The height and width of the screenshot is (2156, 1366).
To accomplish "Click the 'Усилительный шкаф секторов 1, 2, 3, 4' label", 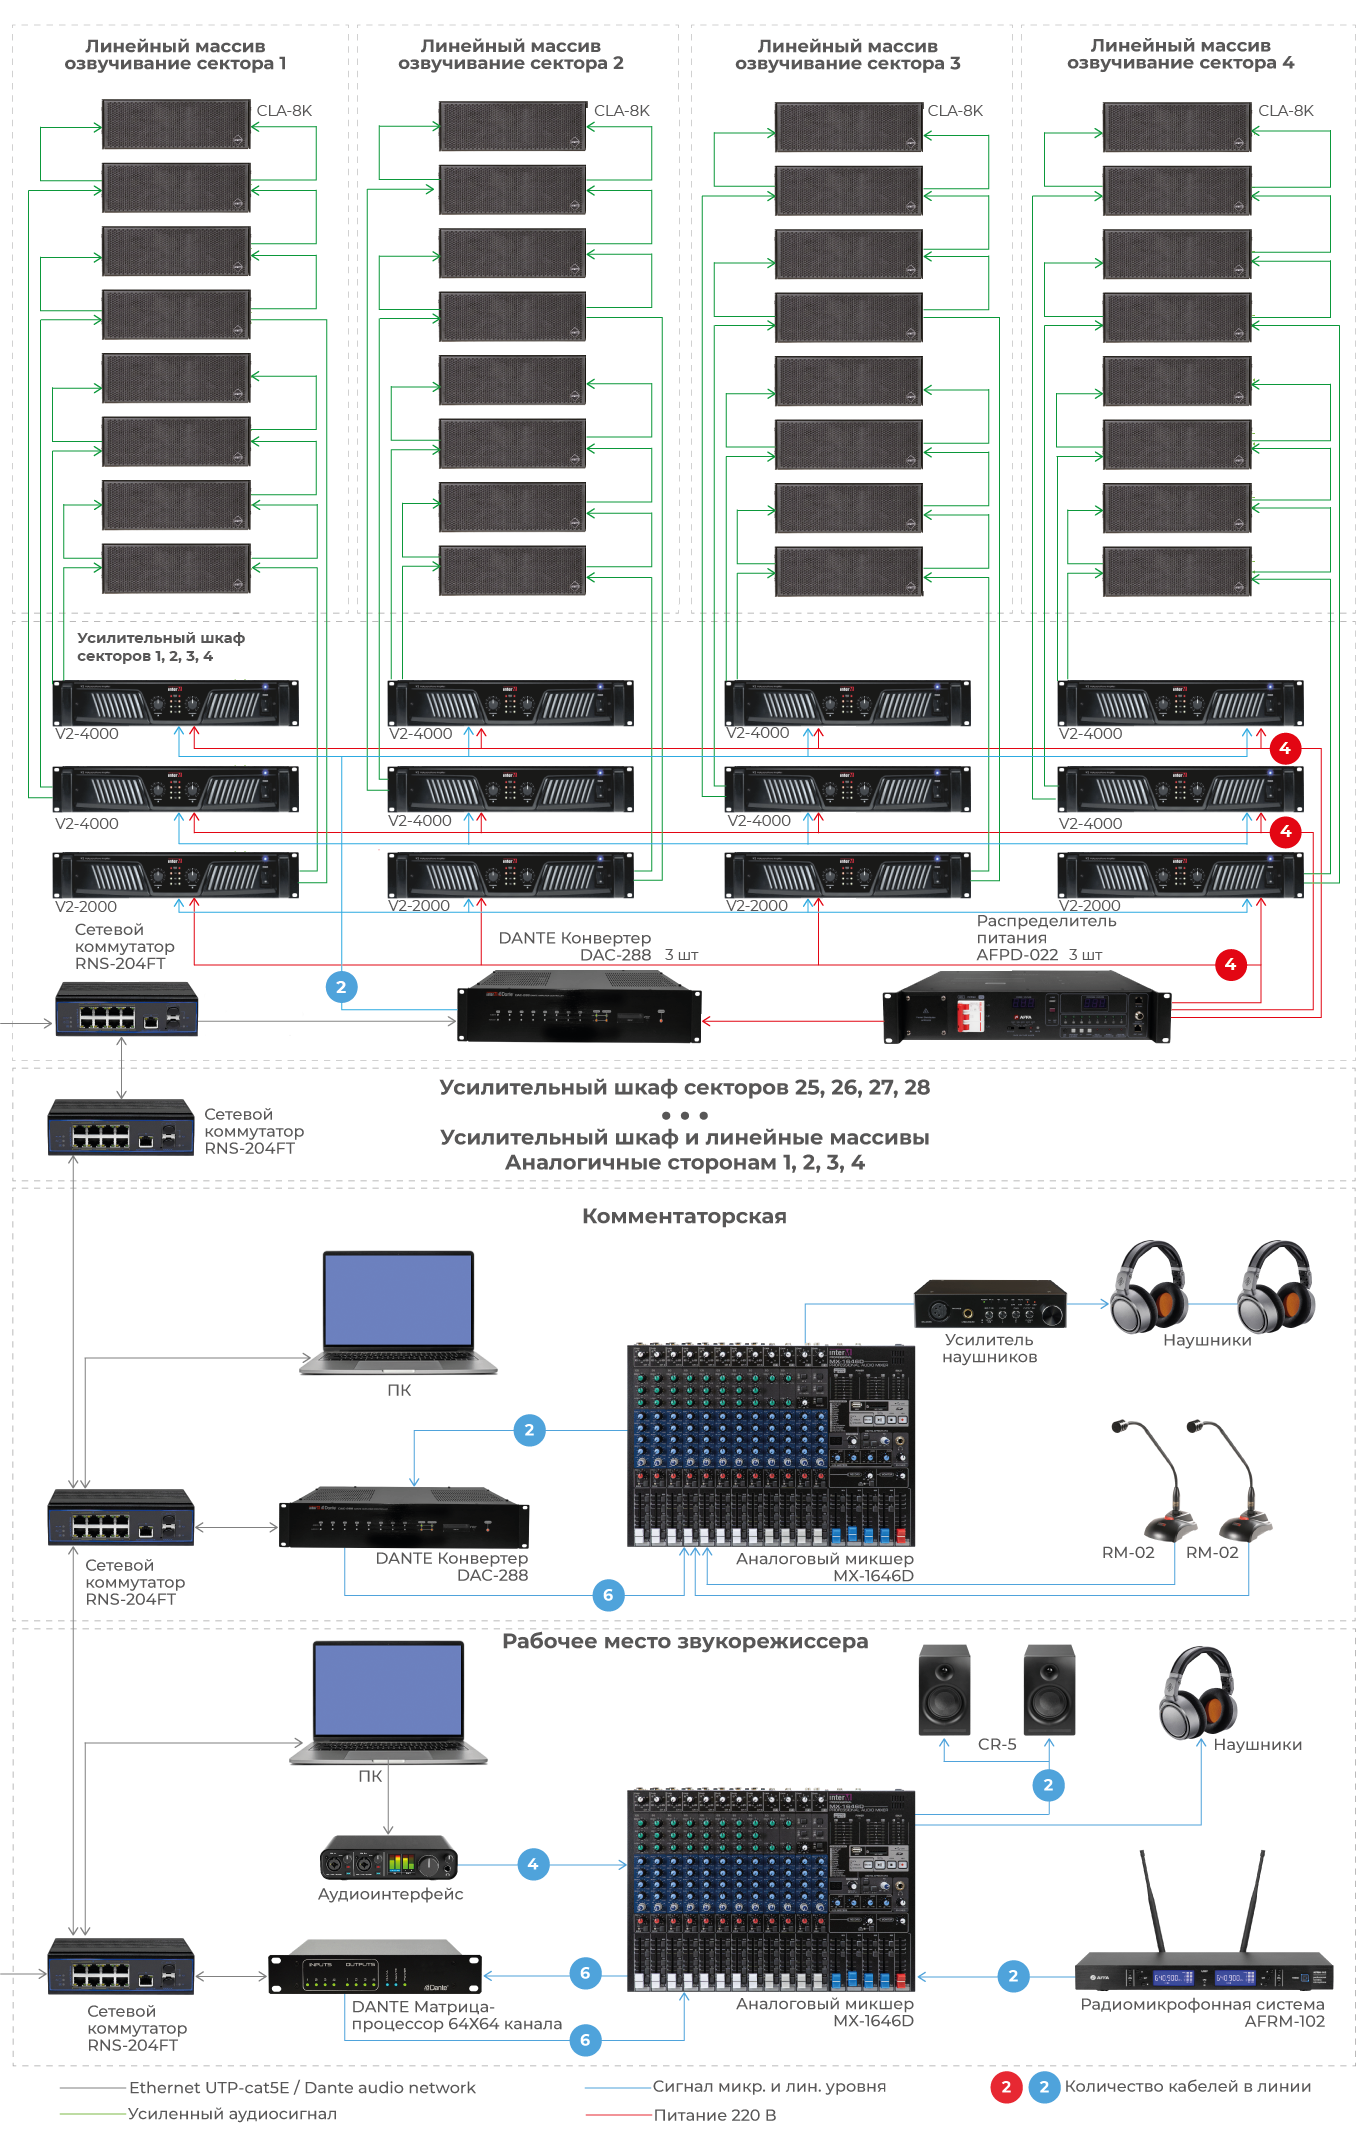I will tap(161, 647).
